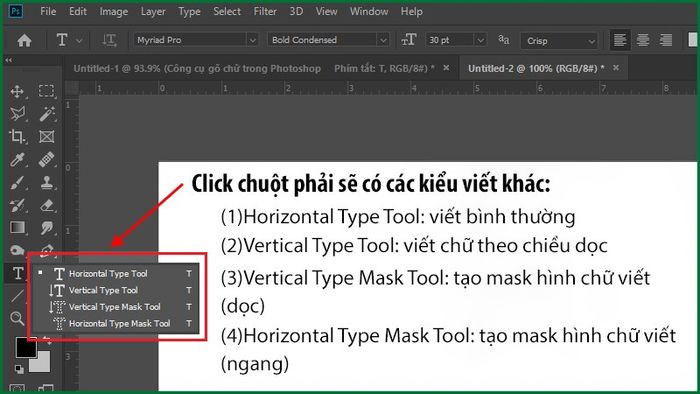Open the Bold Condensed font style dropdown
The height and width of the screenshot is (394, 700).
point(328,40)
